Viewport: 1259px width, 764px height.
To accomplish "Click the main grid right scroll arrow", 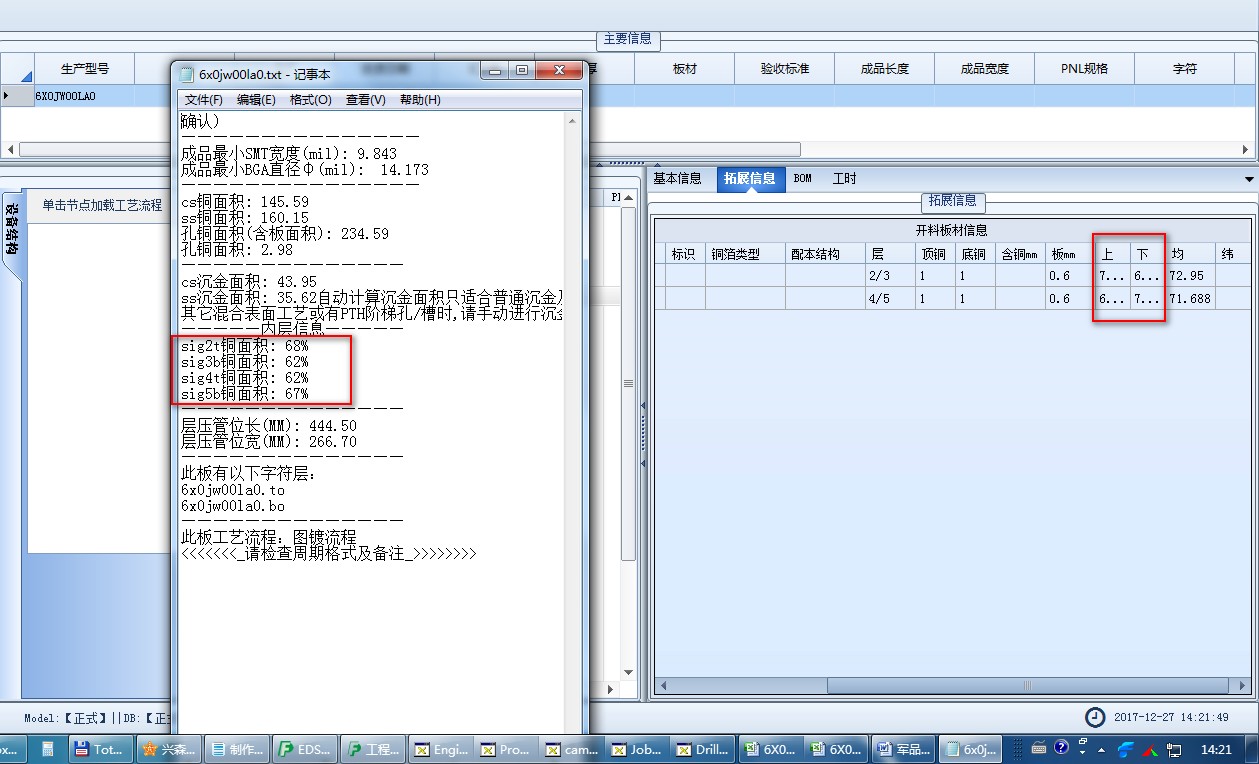I will pyautogui.click(x=1247, y=150).
